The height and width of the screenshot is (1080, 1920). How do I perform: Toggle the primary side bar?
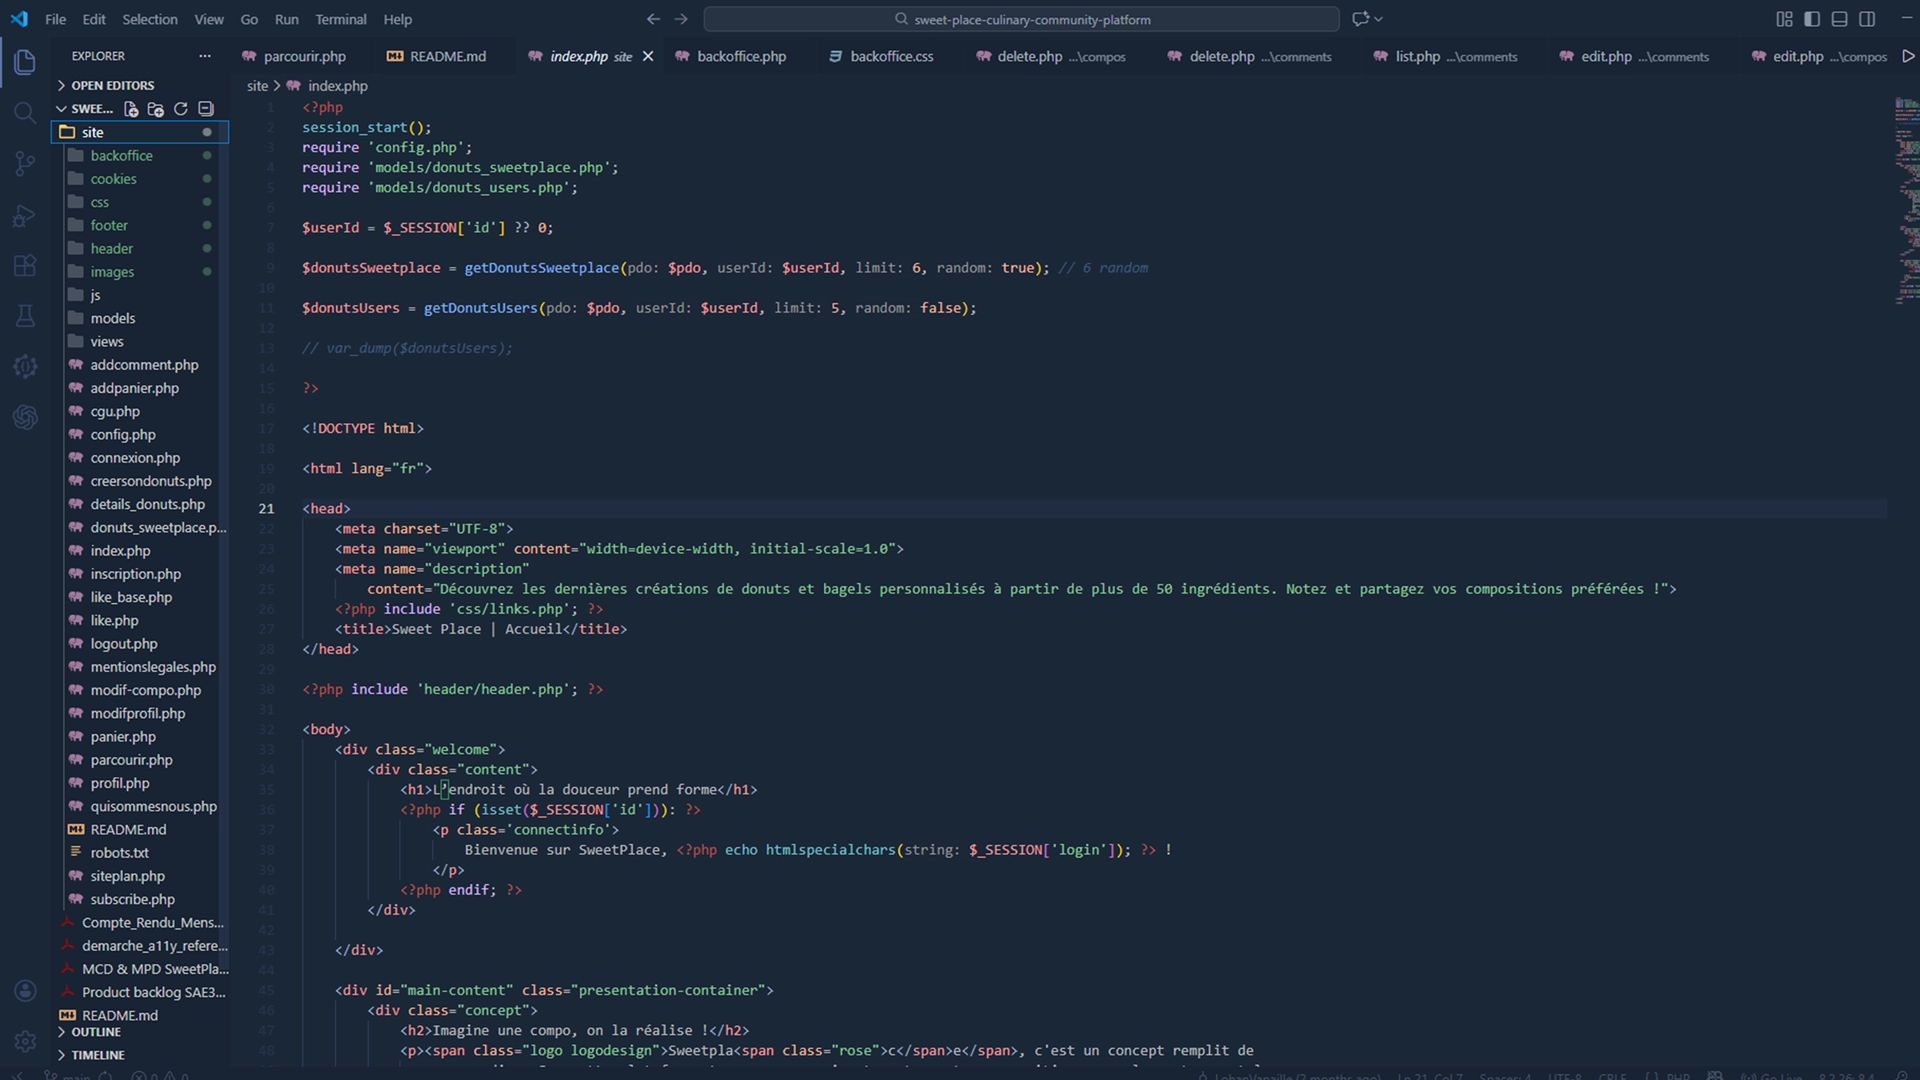1812,19
